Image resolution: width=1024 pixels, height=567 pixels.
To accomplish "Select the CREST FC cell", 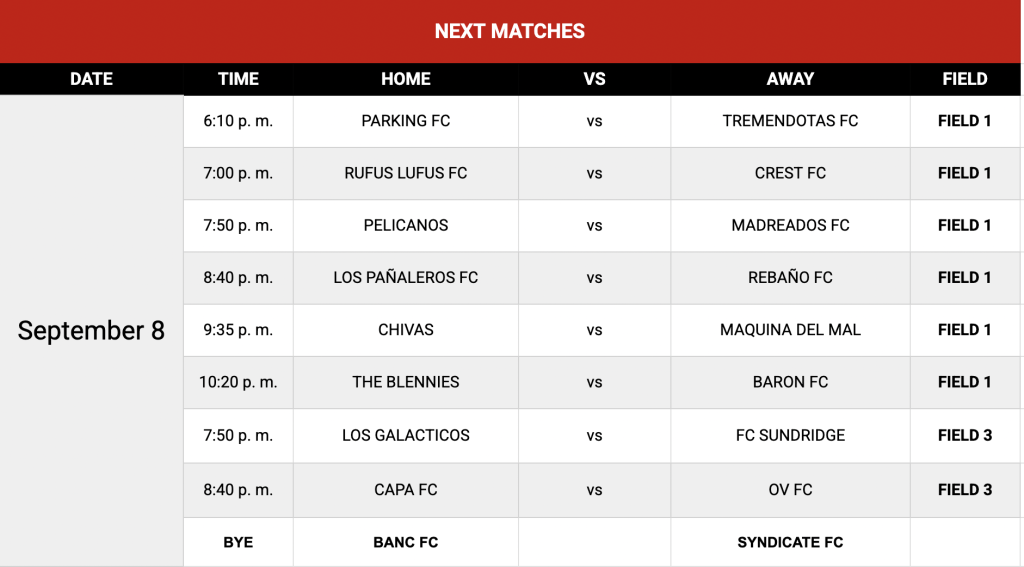I will (790, 173).
